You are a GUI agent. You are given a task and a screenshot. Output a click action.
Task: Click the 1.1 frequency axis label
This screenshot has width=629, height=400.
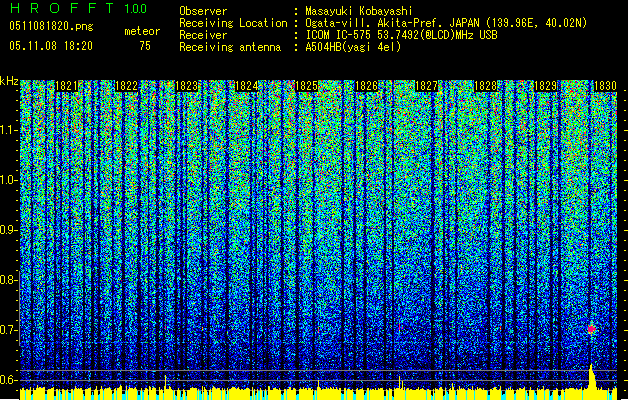(9, 130)
